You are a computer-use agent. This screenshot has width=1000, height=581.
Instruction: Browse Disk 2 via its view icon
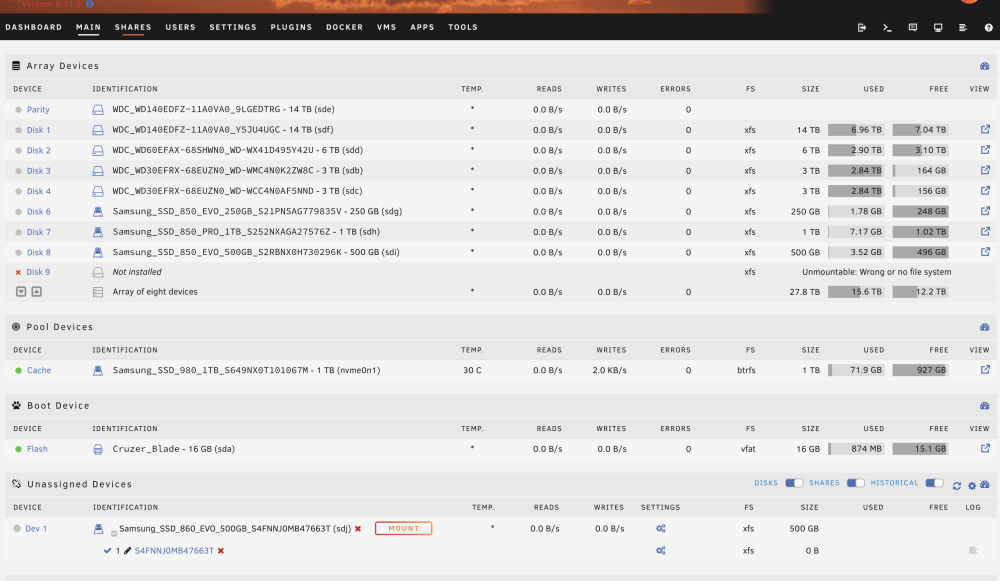coord(985,150)
